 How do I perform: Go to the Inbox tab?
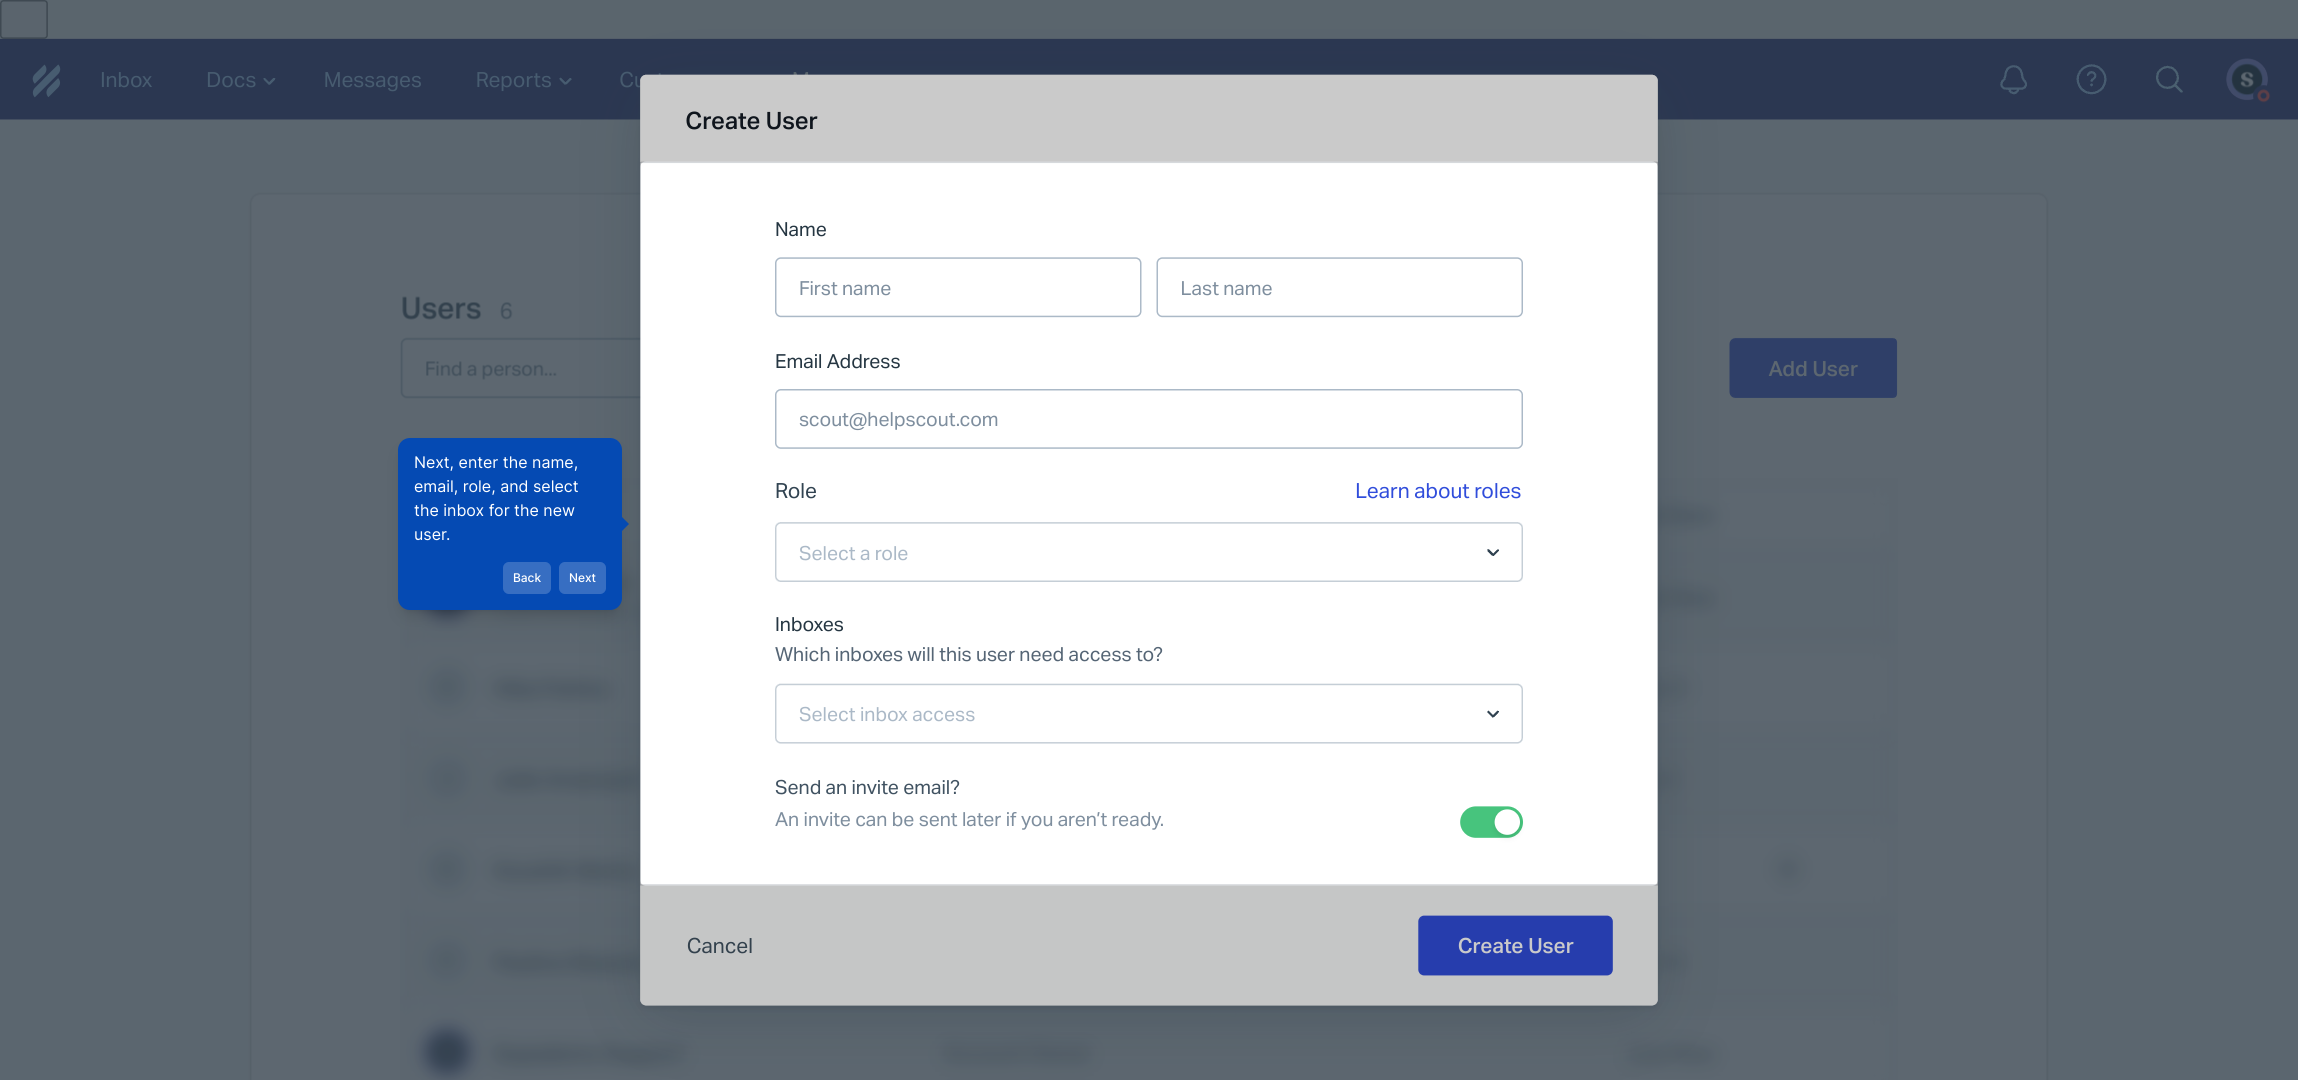(126, 80)
